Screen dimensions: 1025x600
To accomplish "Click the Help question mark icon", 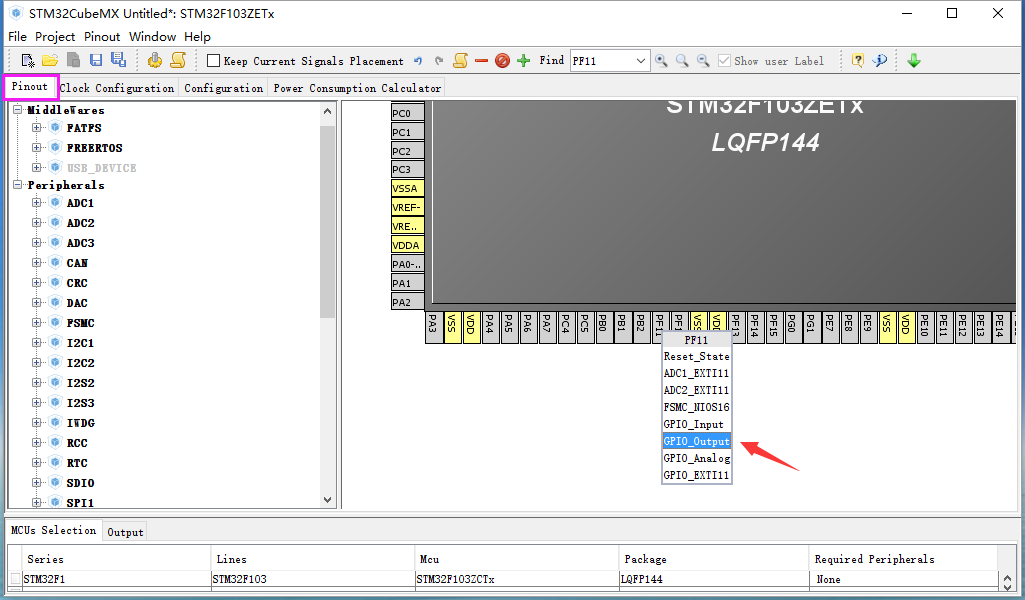I will point(858,61).
